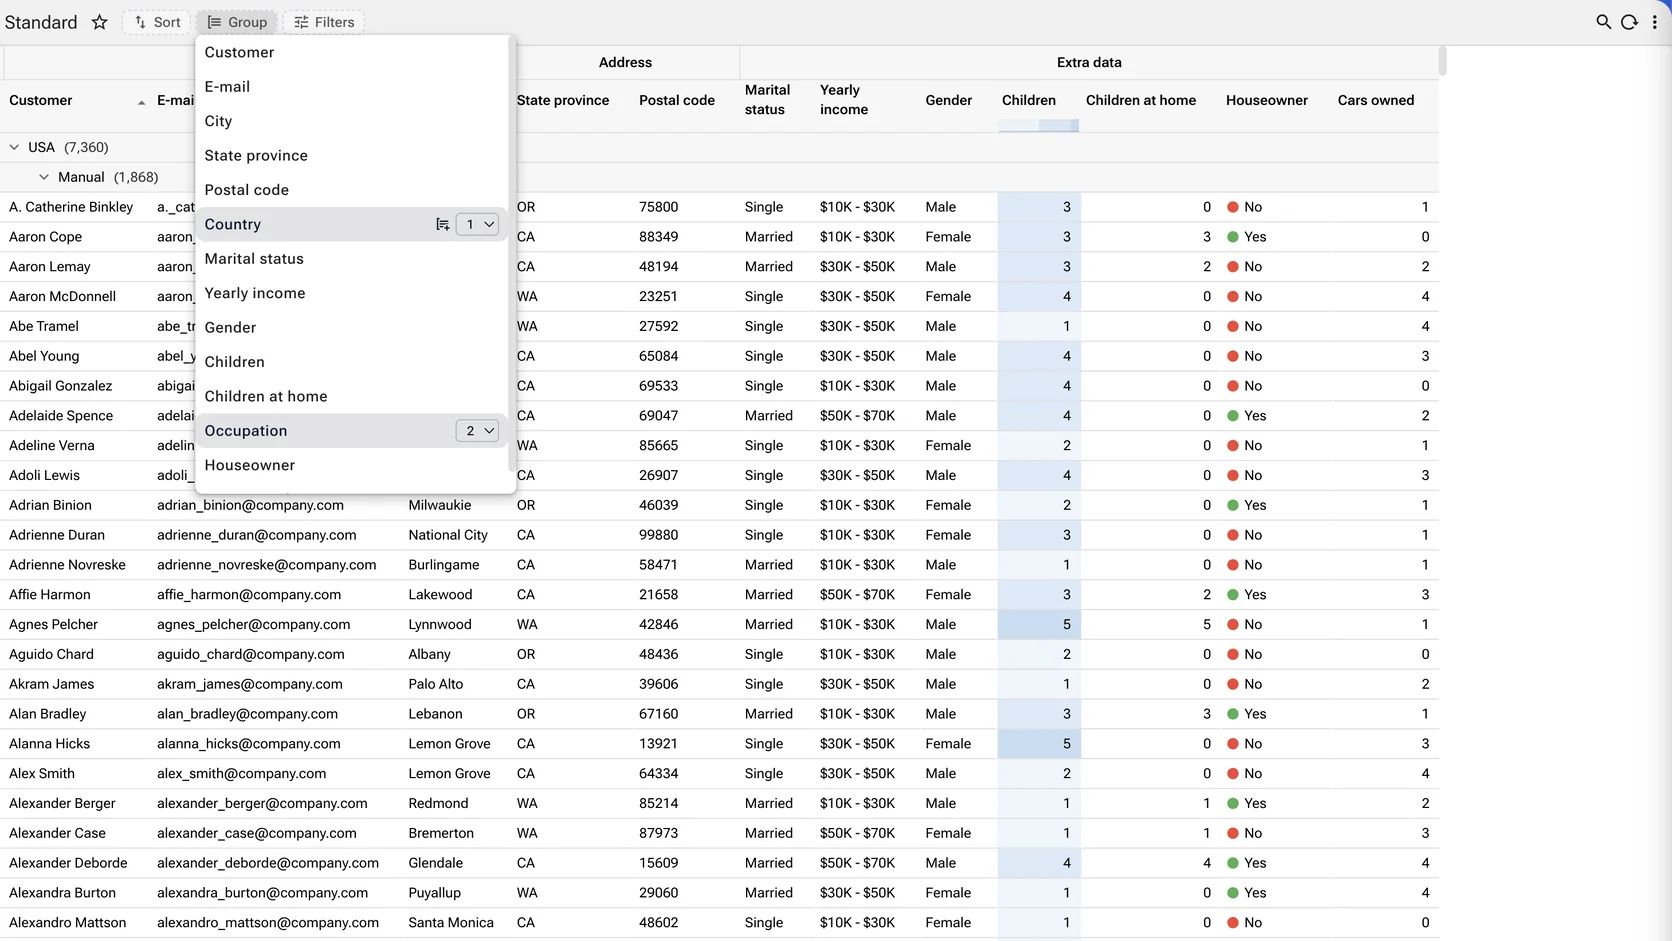The height and width of the screenshot is (941, 1672).
Task: Click the refresh icon in top bar
Action: [1629, 22]
